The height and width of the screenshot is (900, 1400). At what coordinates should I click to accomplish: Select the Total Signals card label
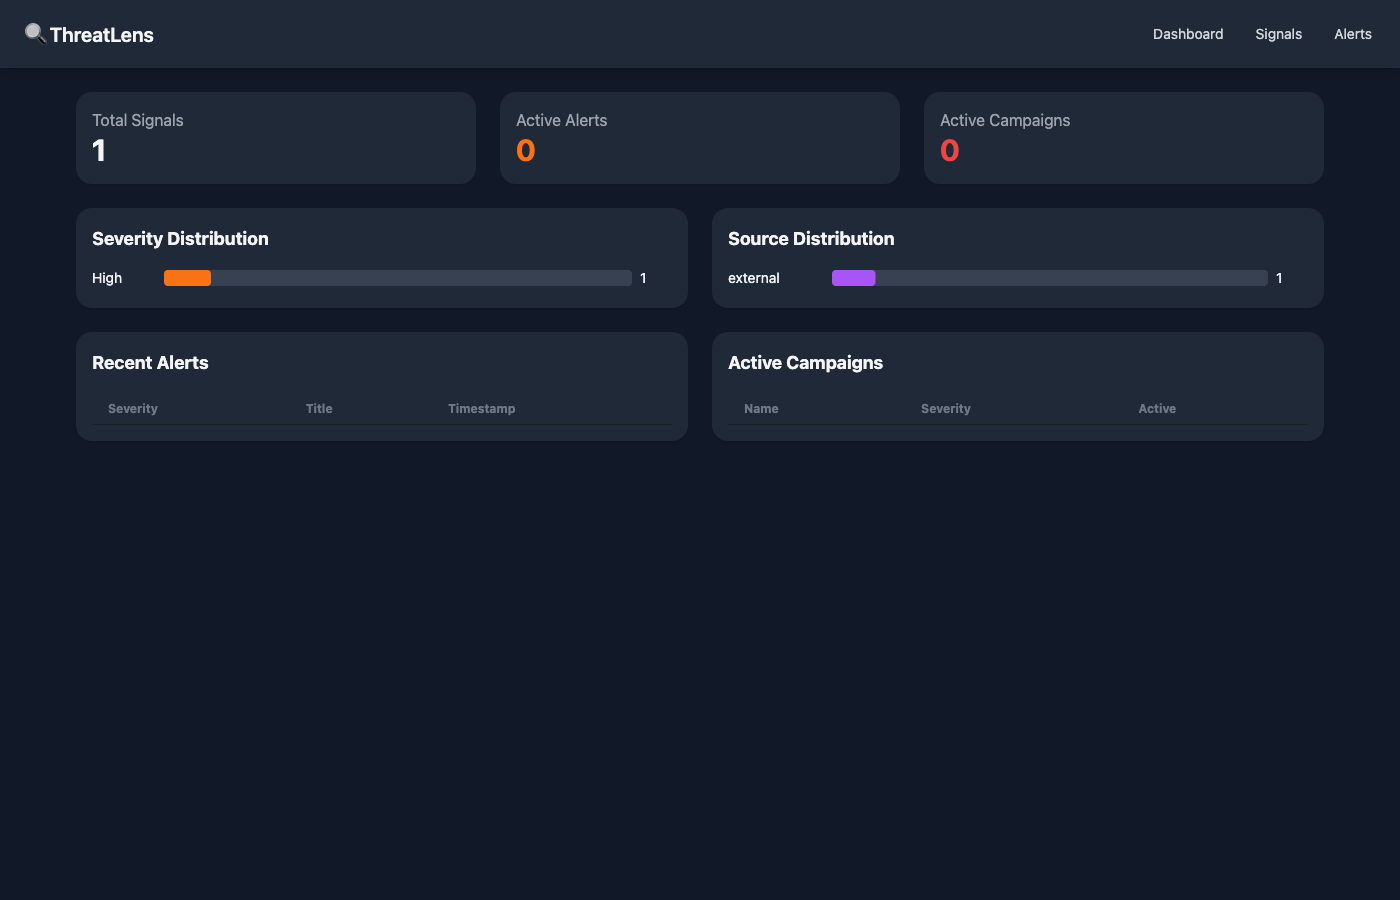coord(138,120)
